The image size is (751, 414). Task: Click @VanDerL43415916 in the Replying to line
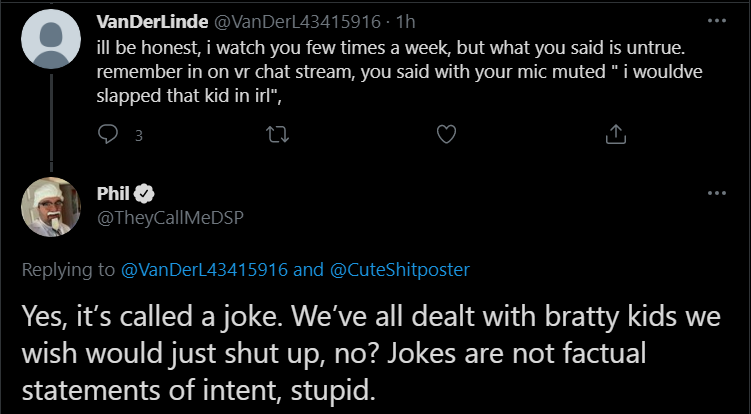pyautogui.click(x=205, y=270)
